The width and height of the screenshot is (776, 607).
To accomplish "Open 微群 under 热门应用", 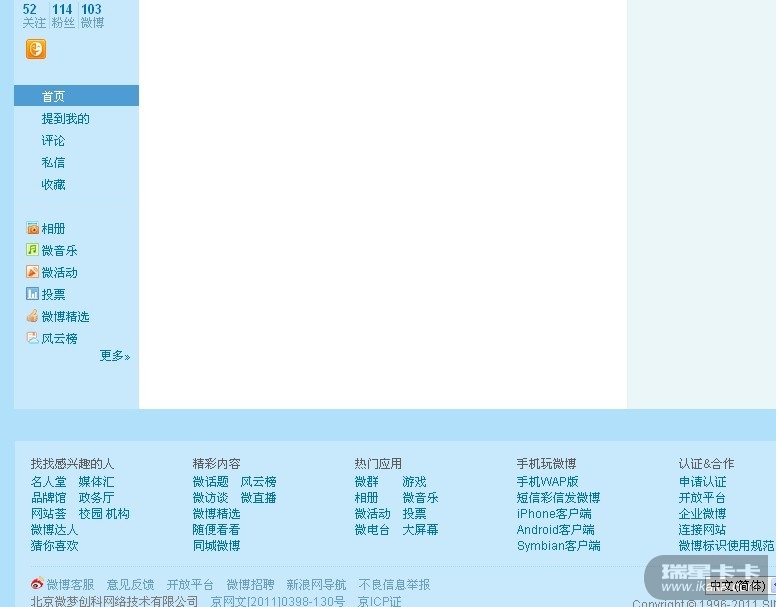I will coord(367,481).
